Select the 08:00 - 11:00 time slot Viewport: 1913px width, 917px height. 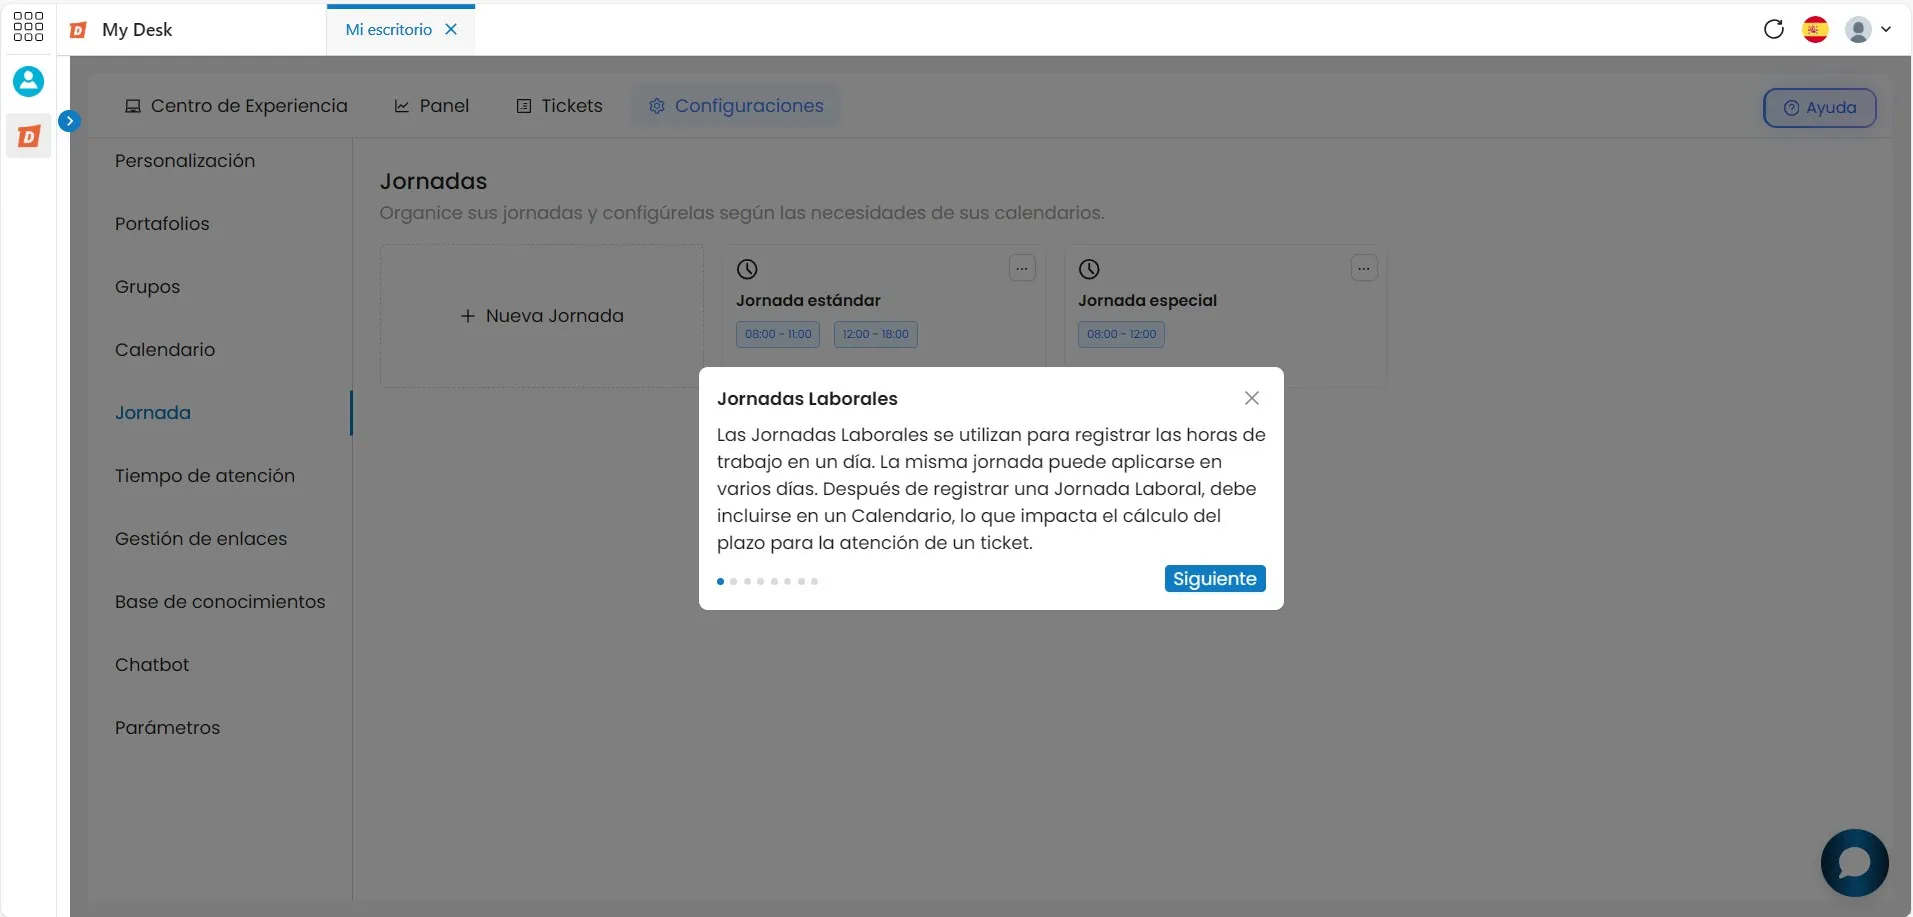pyautogui.click(x=778, y=334)
